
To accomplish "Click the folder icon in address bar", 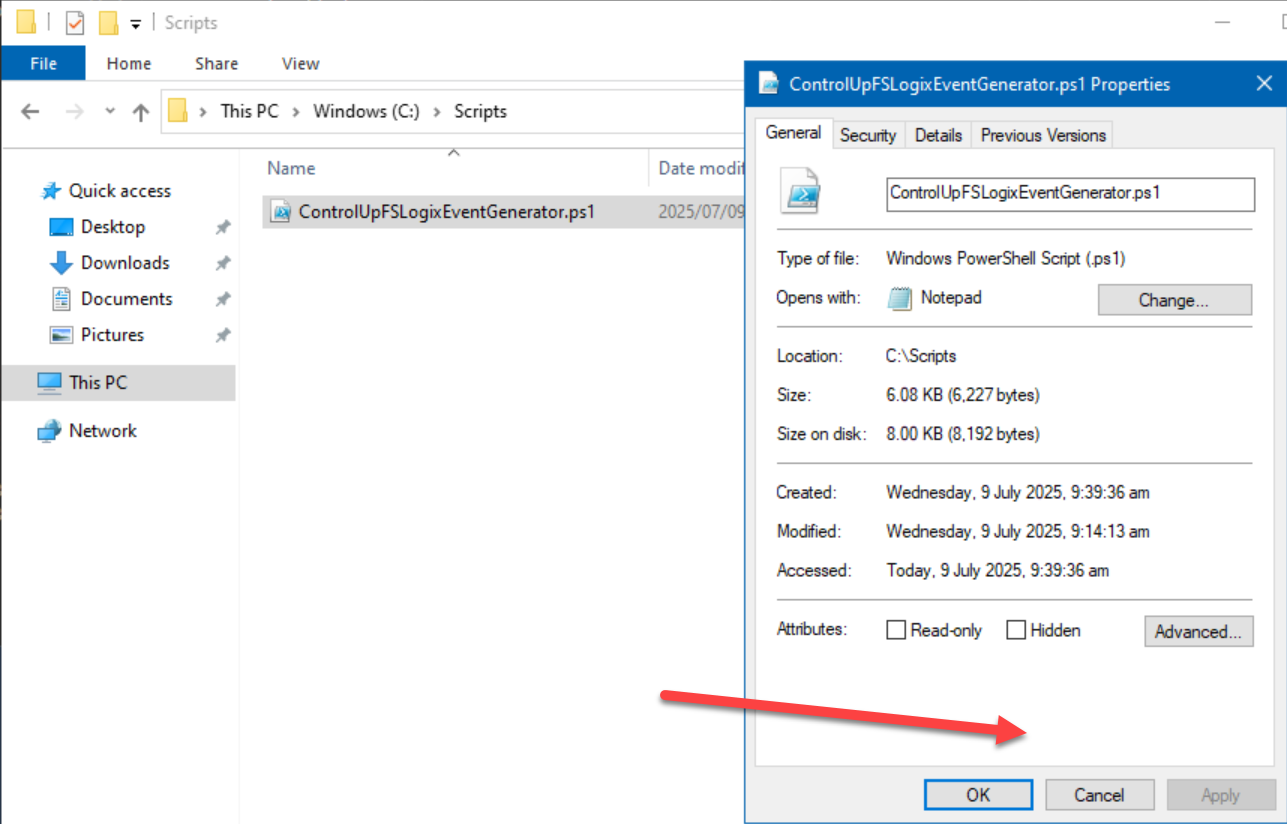I will click(178, 111).
